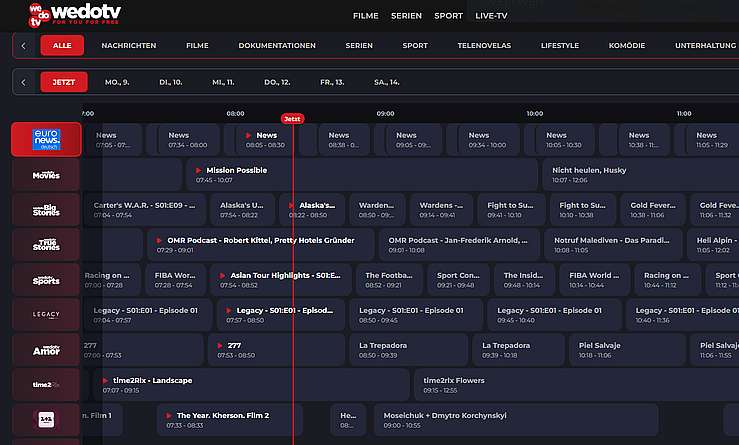Select the wedo Big Stories channel icon
Image resolution: width=739 pixels, height=445 pixels.
pos(46,210)
